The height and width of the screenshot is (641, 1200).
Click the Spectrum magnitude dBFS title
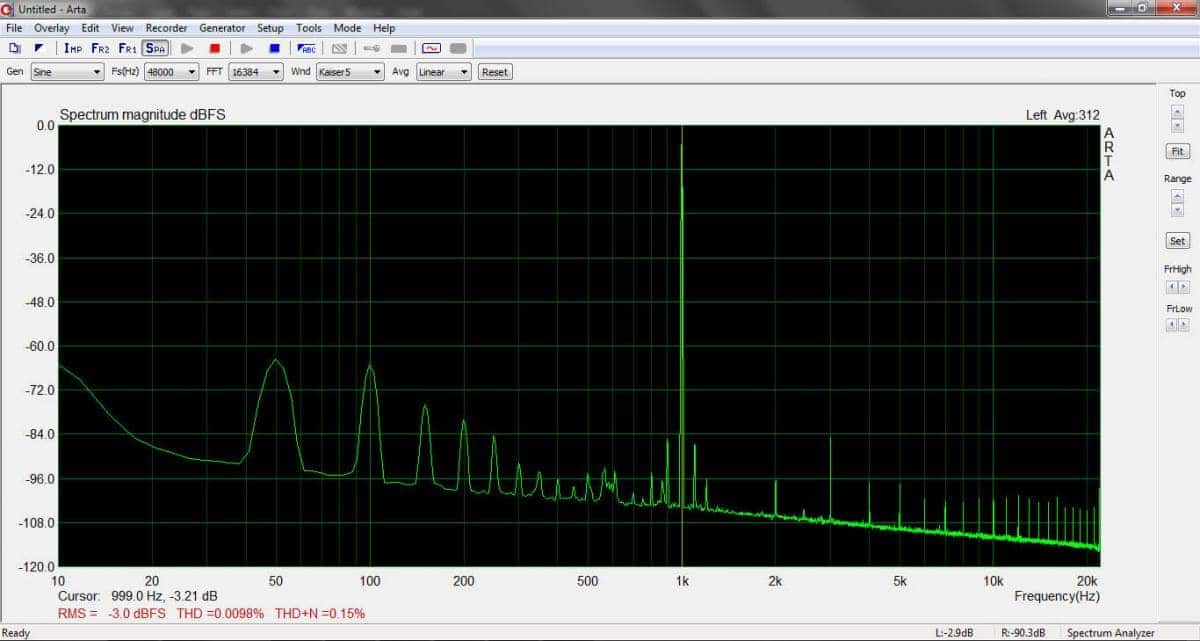[143, 115]
